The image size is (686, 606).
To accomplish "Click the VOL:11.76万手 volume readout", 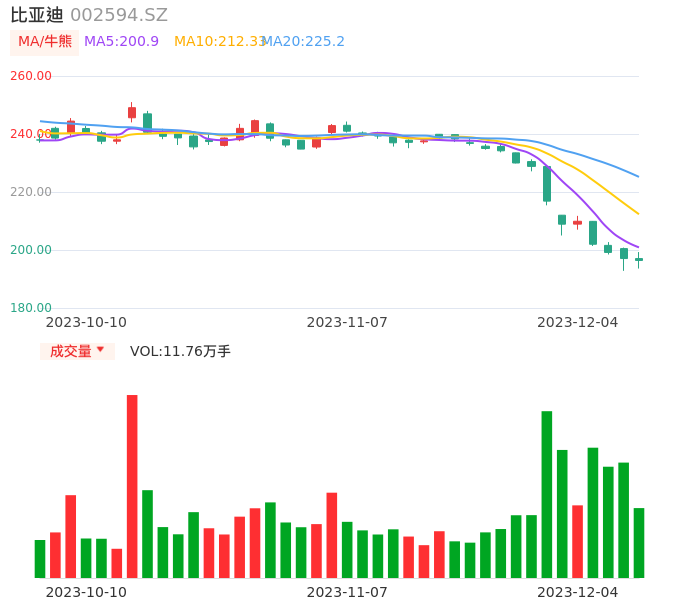I will (180, 351).
